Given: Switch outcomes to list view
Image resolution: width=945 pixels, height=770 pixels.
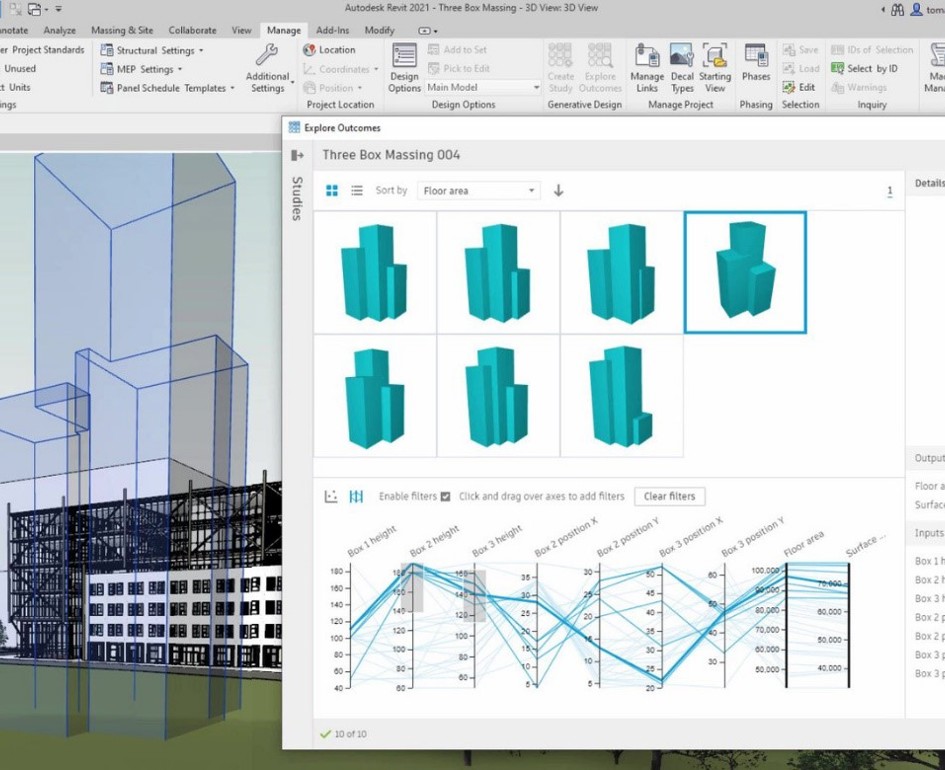Looking at the screenshot, I should [x=357, y=190].
